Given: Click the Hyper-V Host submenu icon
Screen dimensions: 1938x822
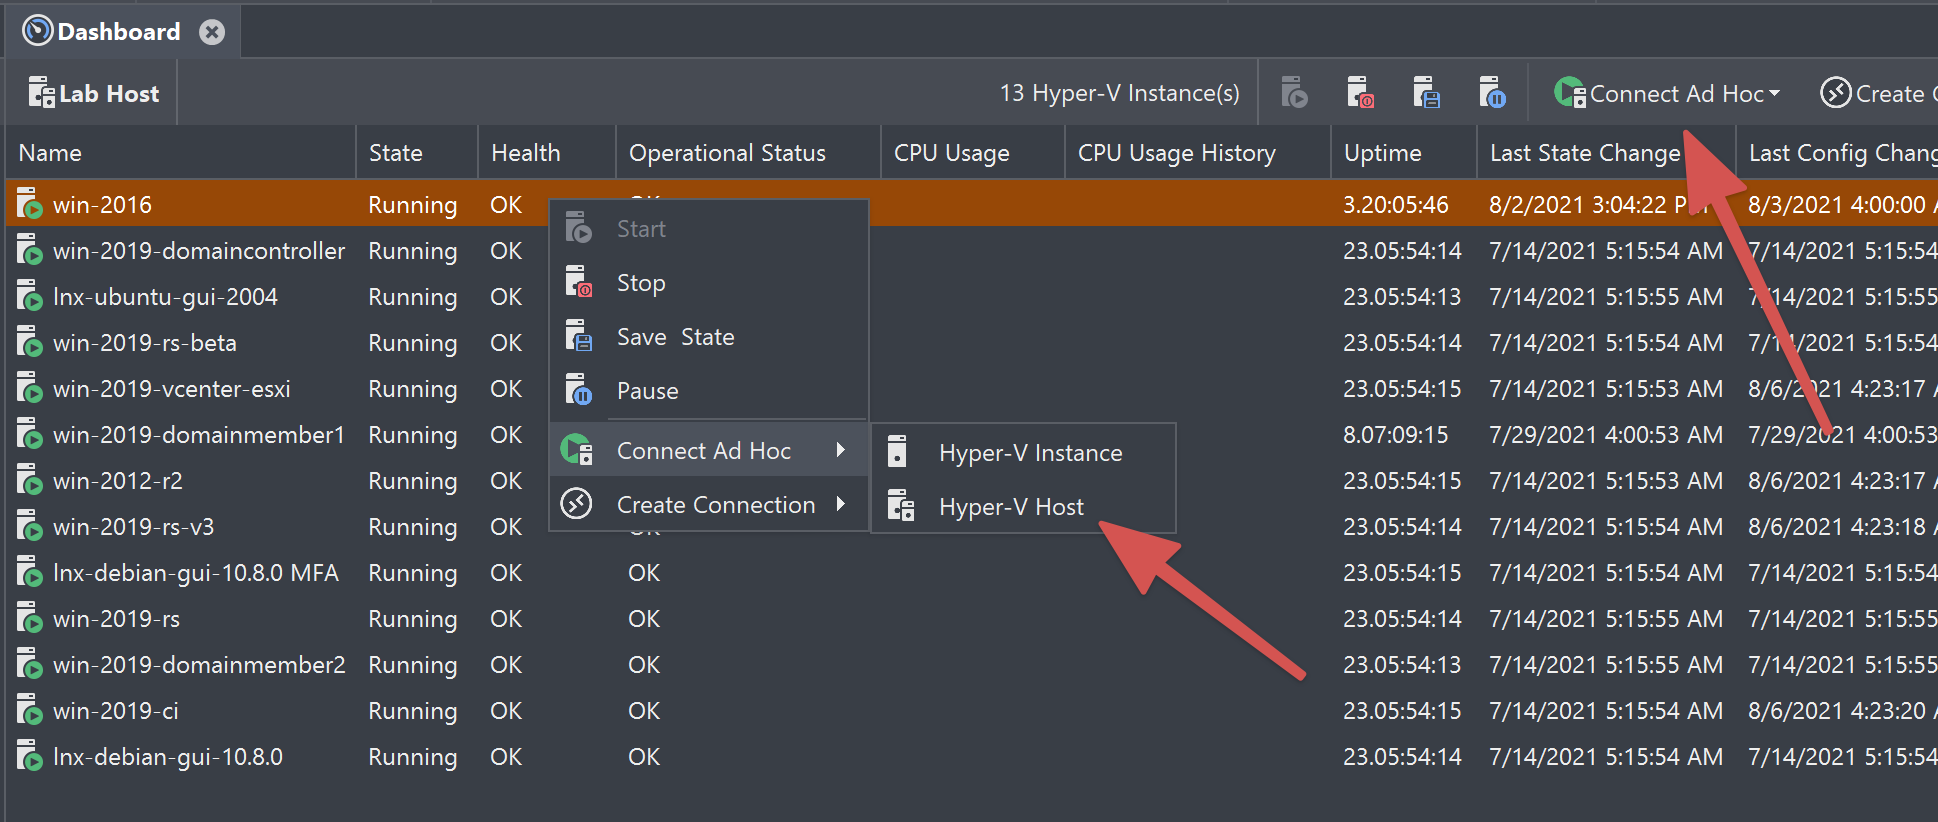Looking at the screenshot, I should (x=900, y=507).
